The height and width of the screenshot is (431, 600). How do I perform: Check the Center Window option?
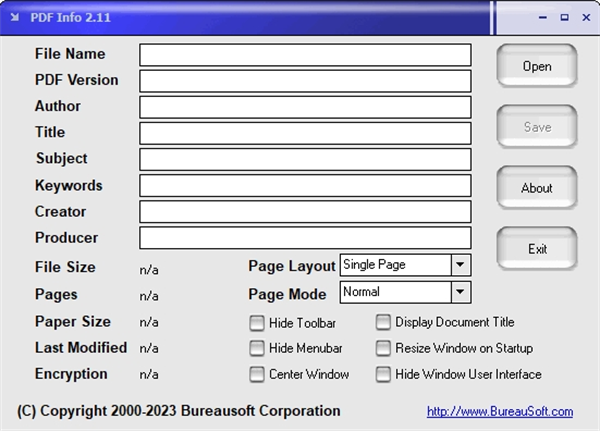257,375
